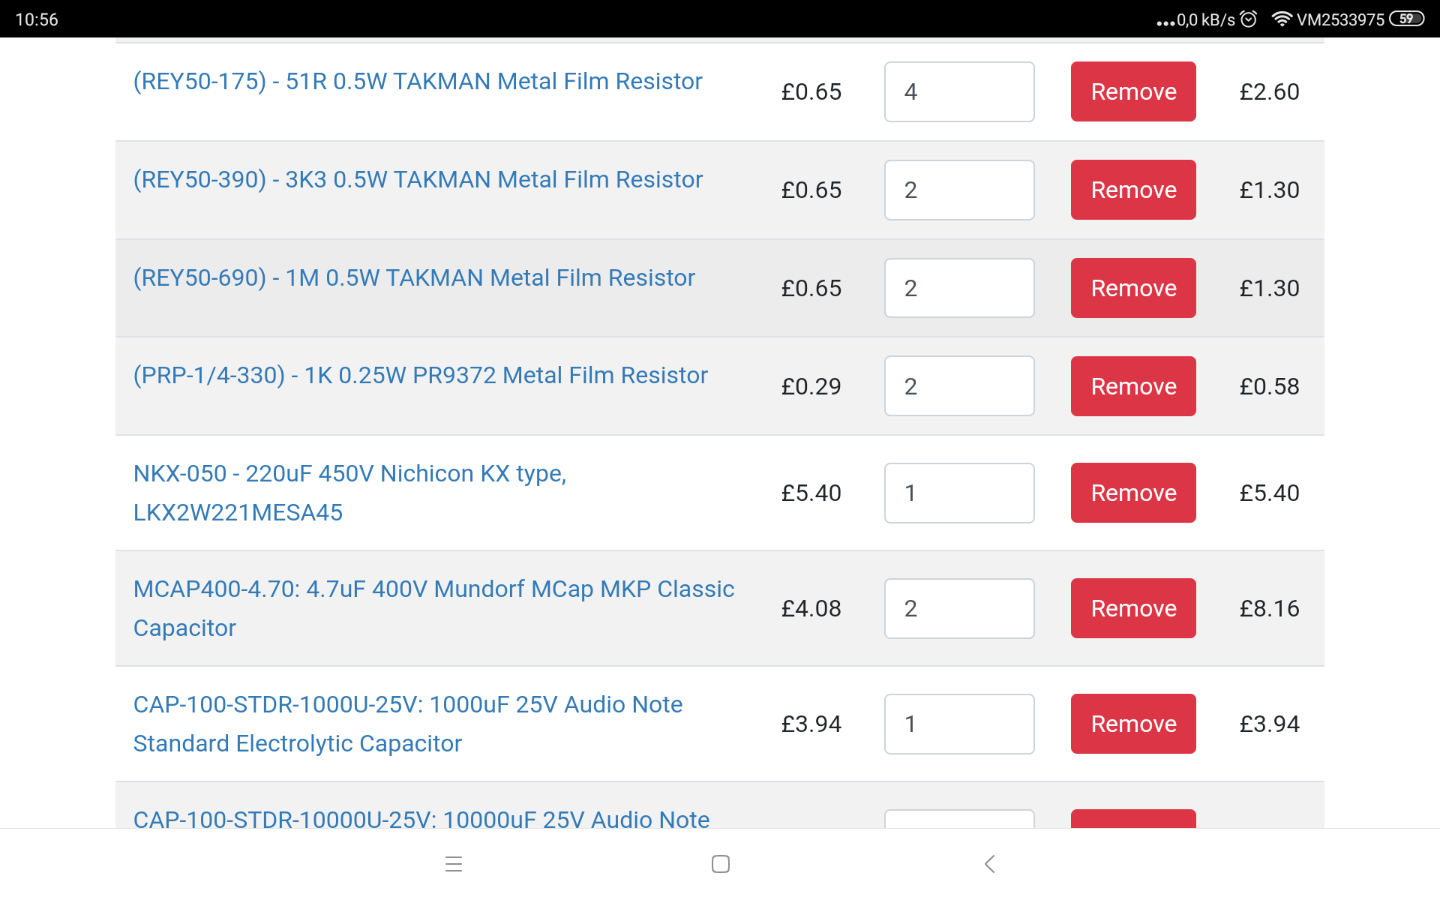Image resolution: width=1440 pixels, height=900 pixels.
Task: Tap the Wi-Fi icon in status bar
Action: 1281,19
